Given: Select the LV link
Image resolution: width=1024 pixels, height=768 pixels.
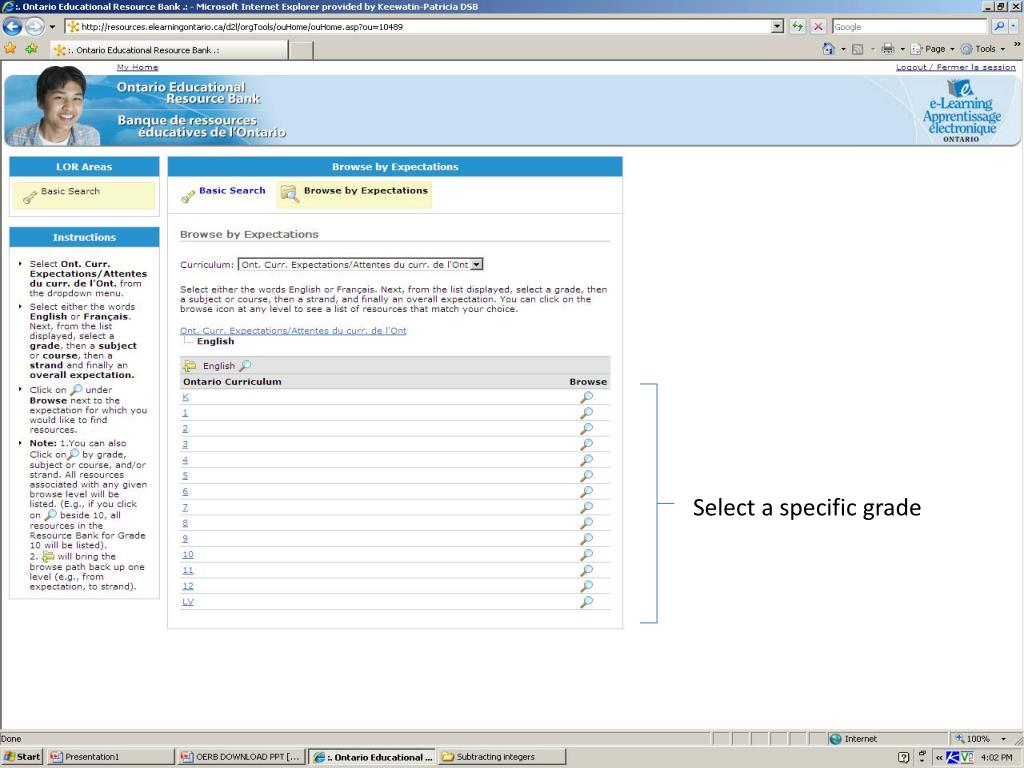Looking at the screenshot, I should point(187,601).
